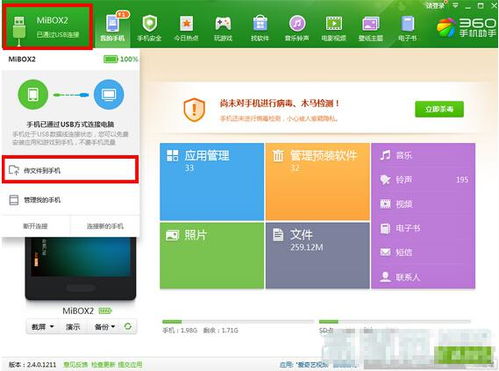499x371 pixels.
Task: Open 今日热点 star icon in toolbar
Action: [x=186, y=24]
